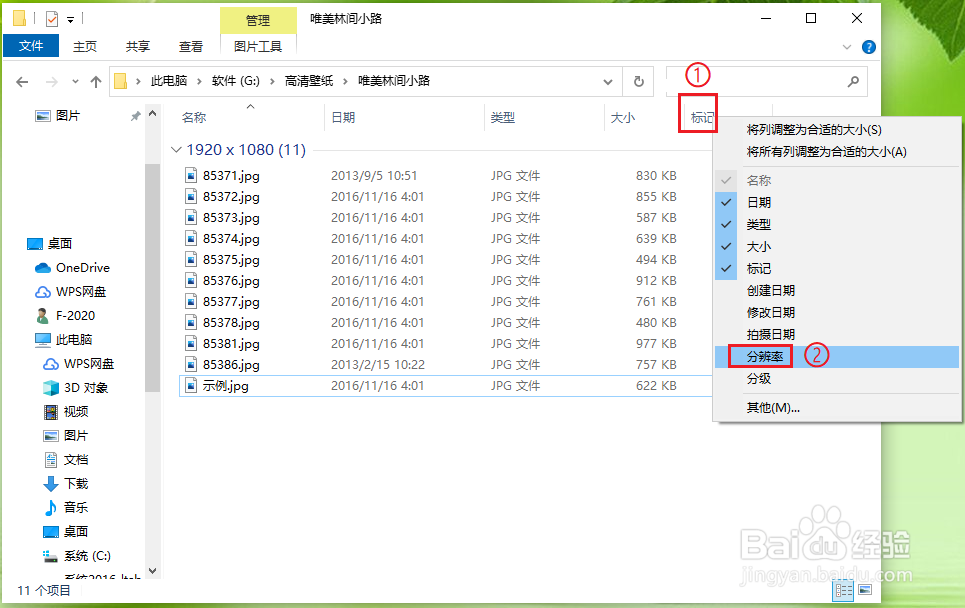
Task: Click sidebar scrollbar up arrow
Action: point(153,114)
